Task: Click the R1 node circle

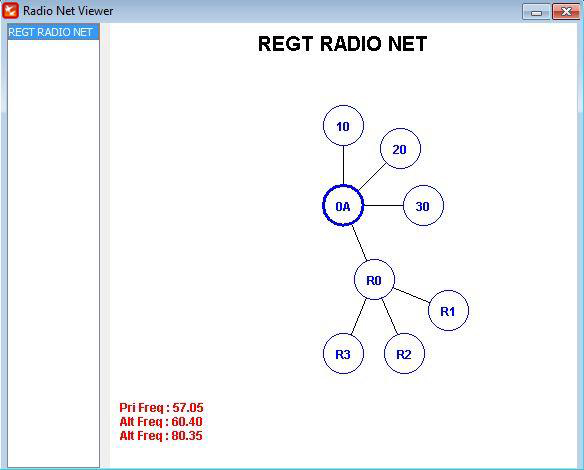Action: (448, 311)
